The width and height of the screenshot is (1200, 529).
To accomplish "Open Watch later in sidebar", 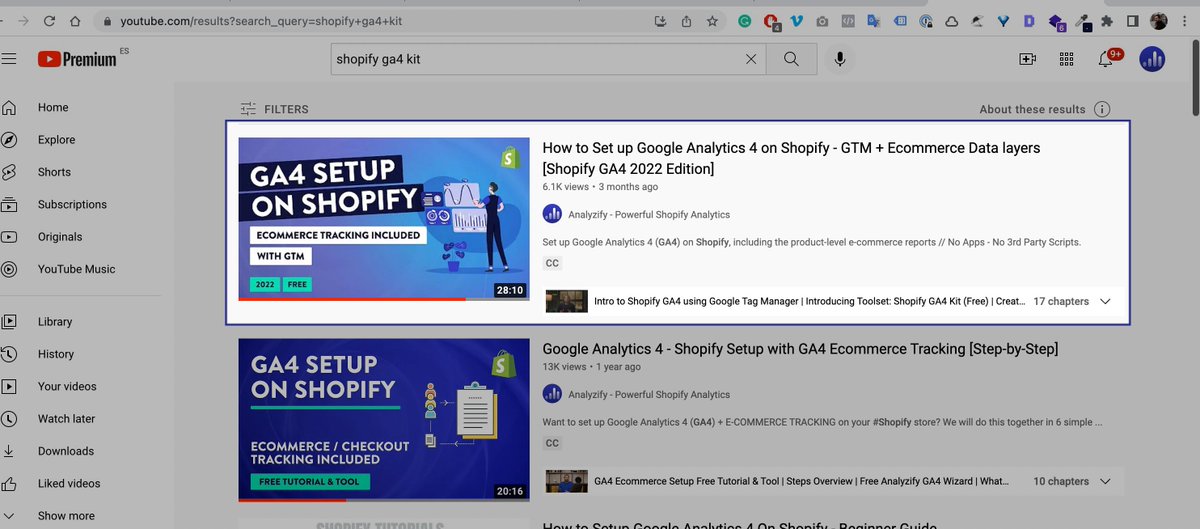I will coord(66,419).
